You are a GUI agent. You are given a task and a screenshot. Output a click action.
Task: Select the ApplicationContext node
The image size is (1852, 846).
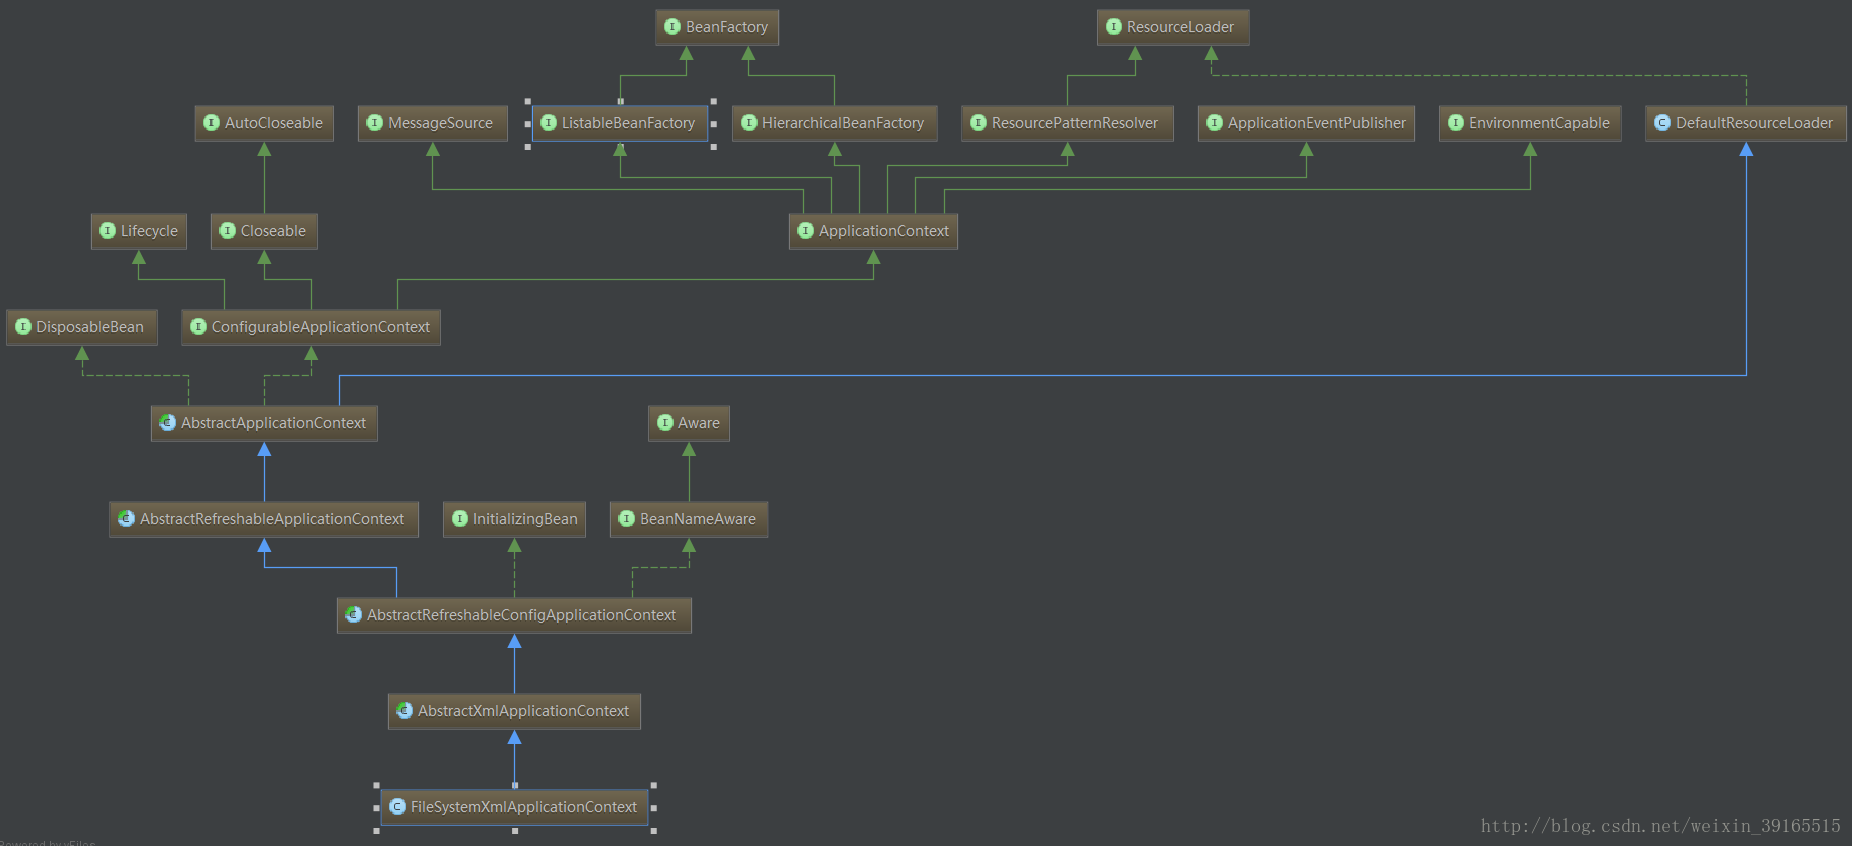click(x=873, y=231)
